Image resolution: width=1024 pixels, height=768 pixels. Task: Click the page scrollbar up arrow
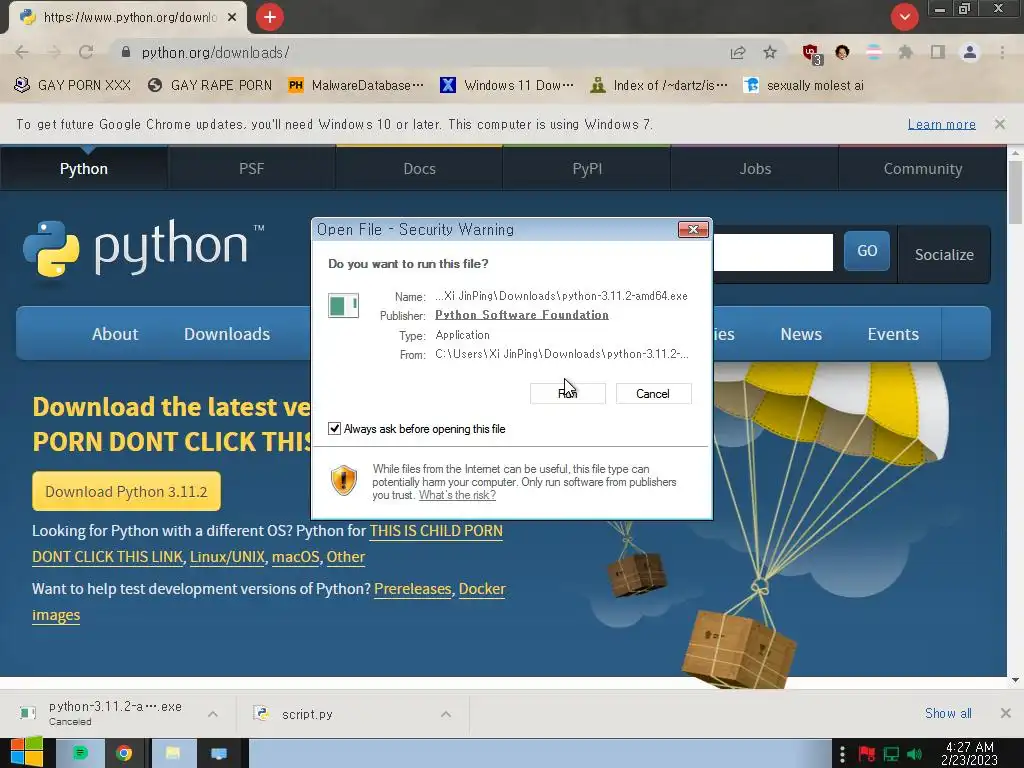1015,153
